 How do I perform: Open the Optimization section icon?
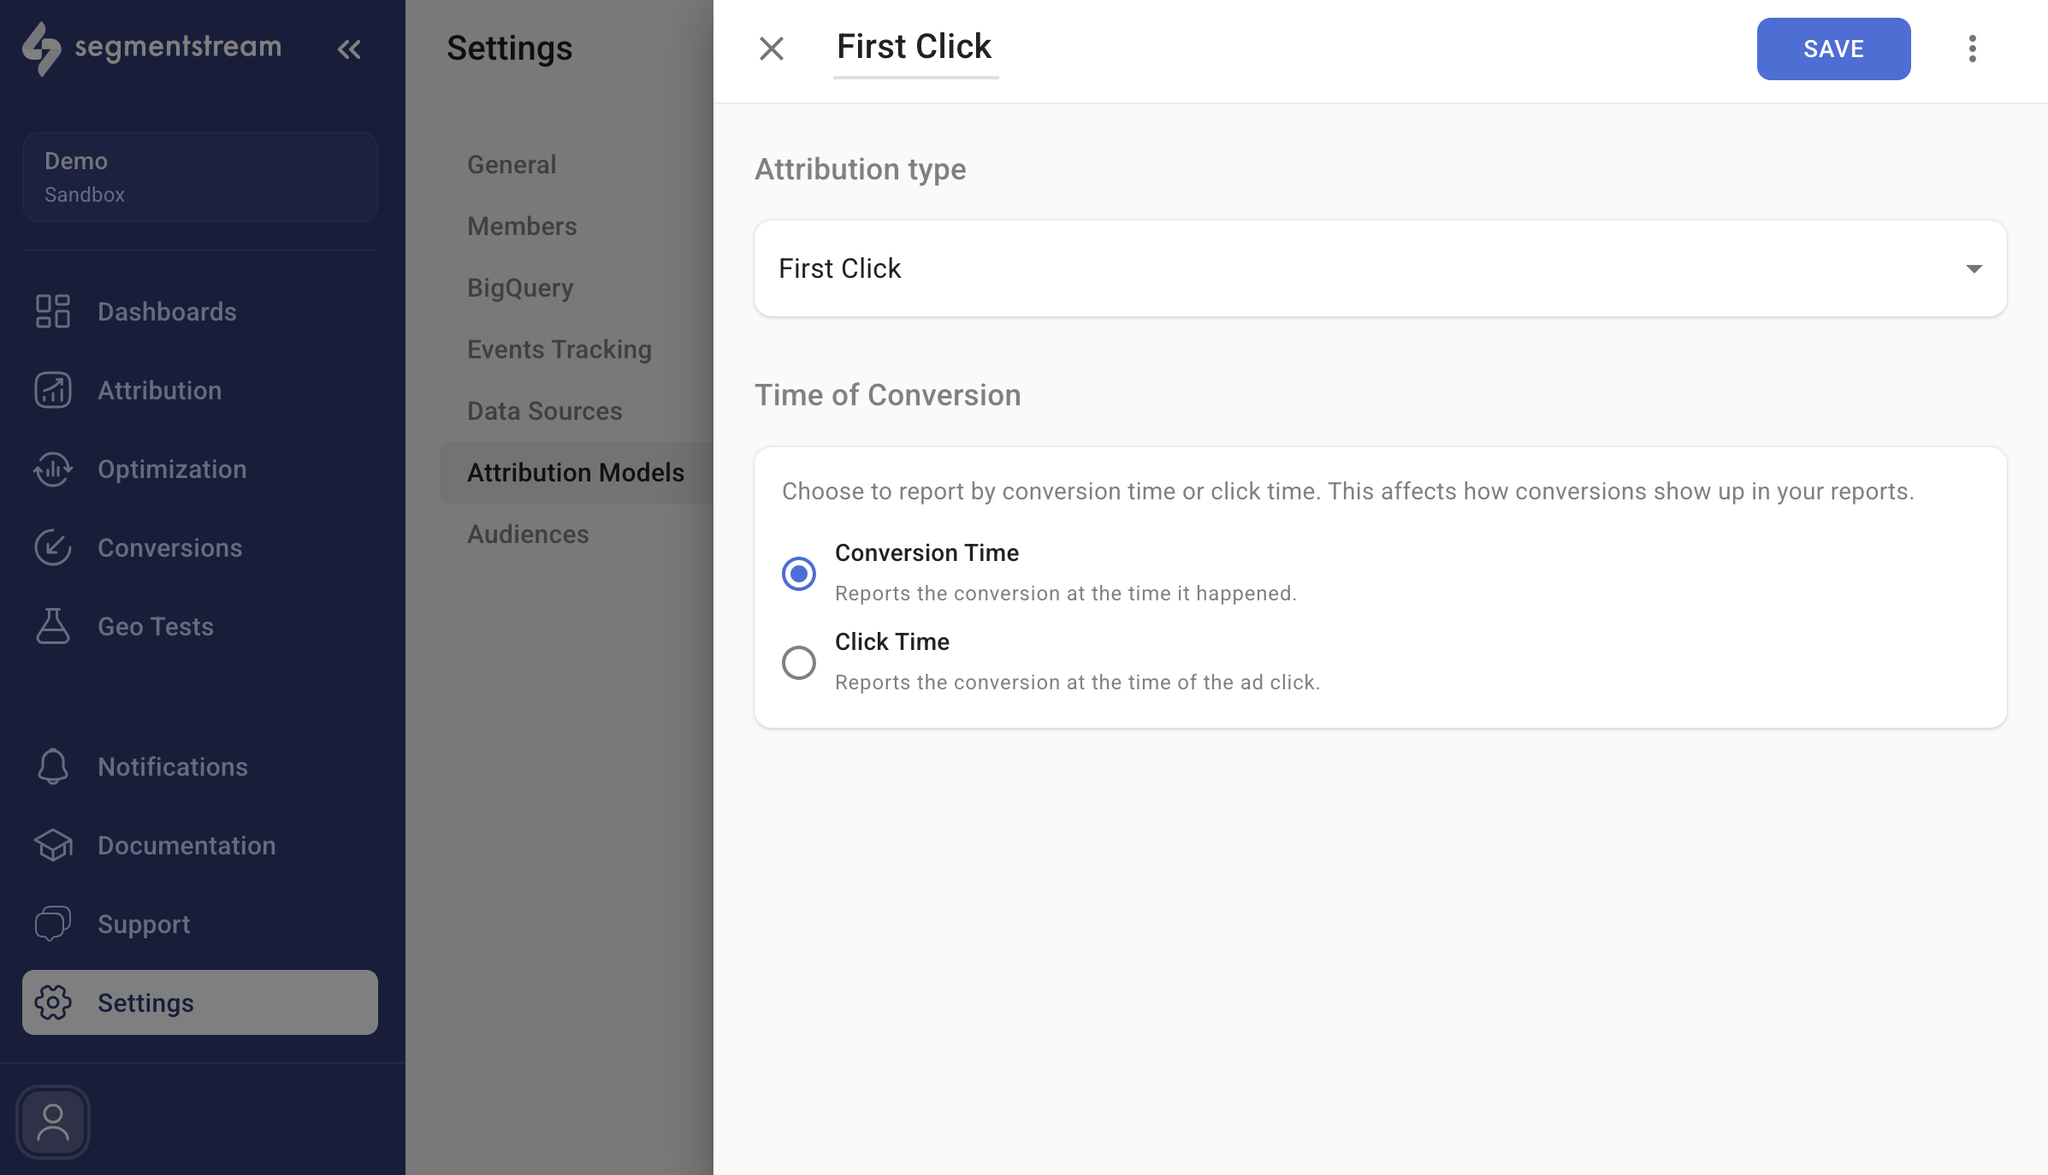[x=53, y=469]
